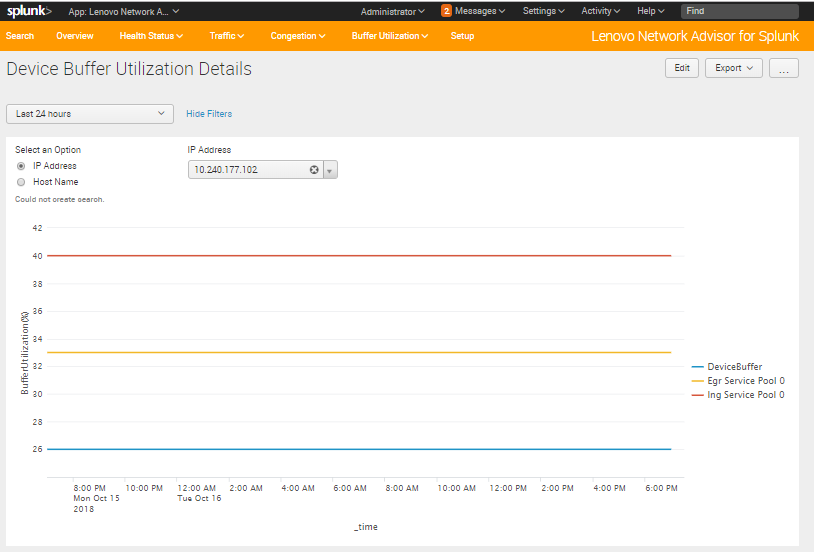
Task: Click the "Lenovo Network Advisor for Splunk" title
Action: (x=695, y=36)
